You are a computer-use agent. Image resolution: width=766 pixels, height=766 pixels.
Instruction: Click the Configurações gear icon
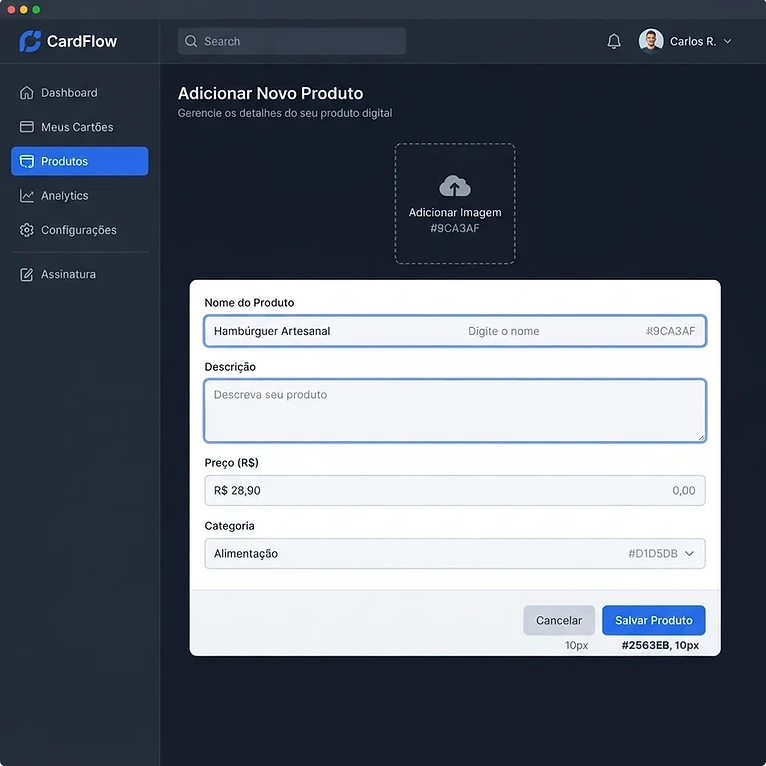click(26, 230)
